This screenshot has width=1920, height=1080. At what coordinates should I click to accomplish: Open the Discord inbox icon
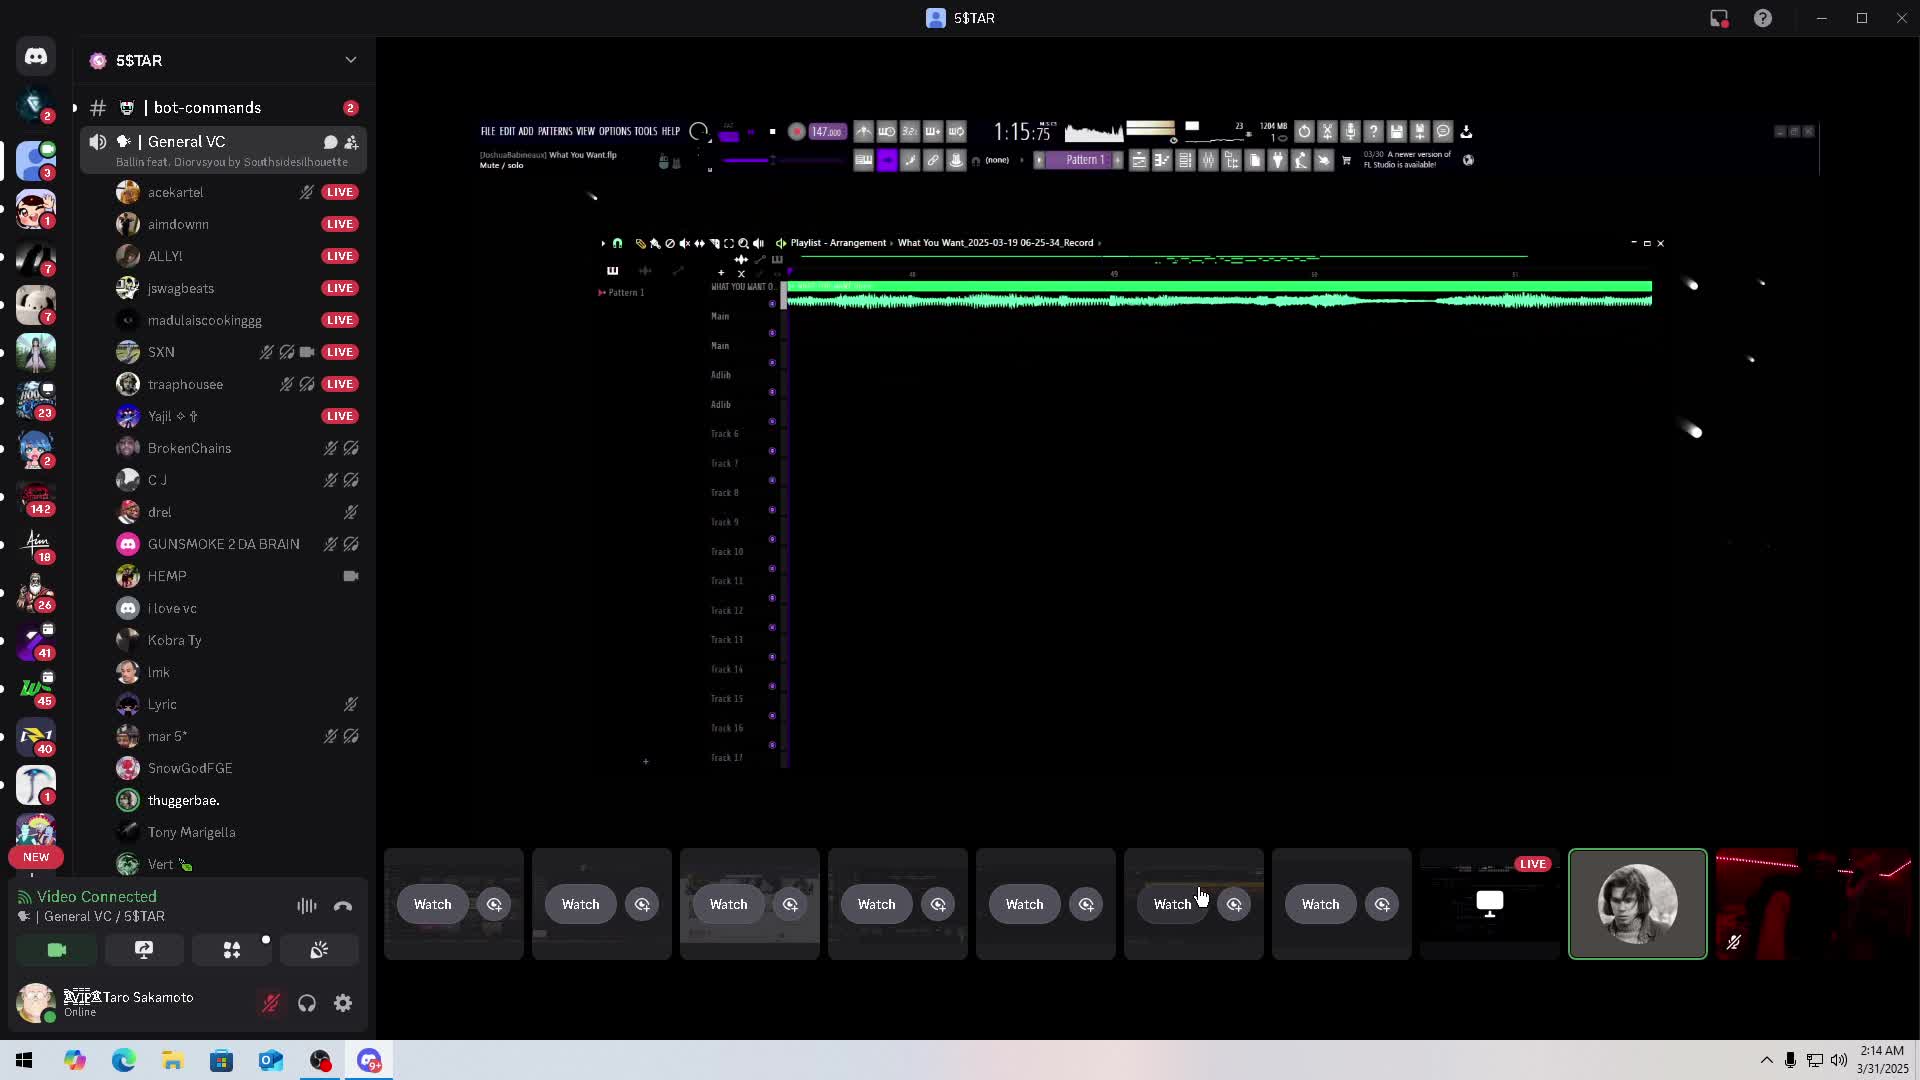[x=1719, y=18]
